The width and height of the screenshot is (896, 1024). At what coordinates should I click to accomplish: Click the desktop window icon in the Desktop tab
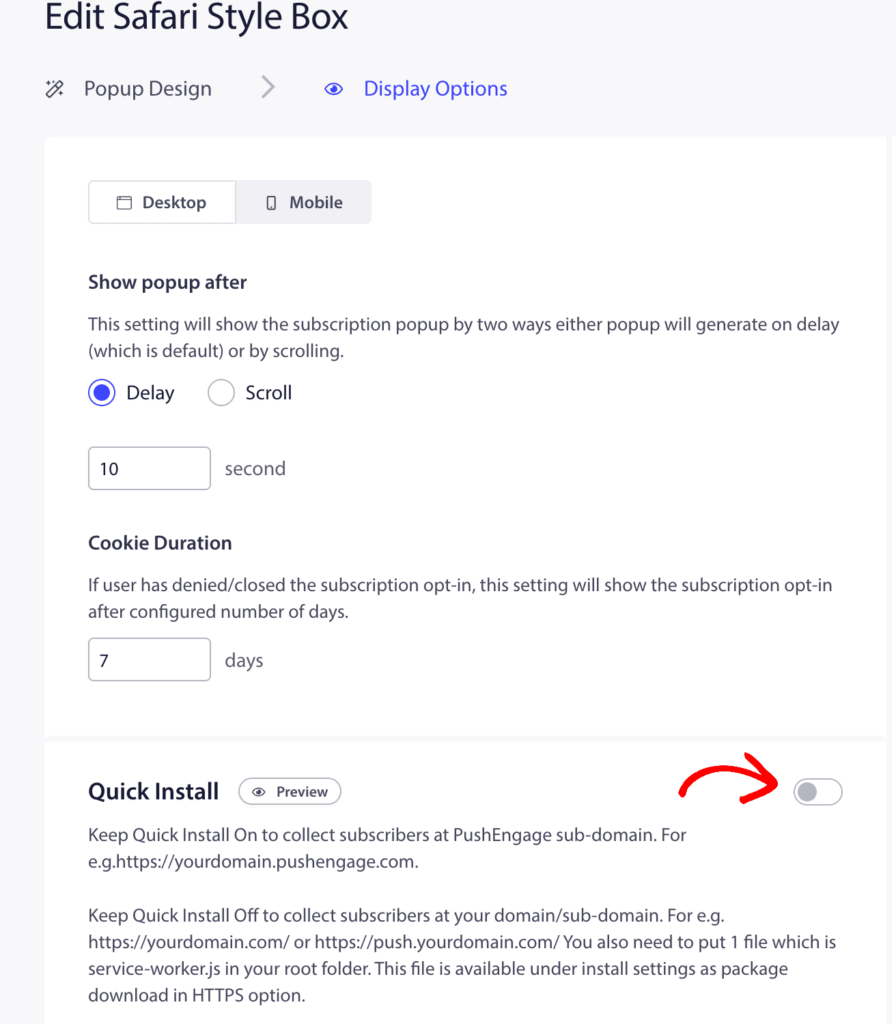coord(124,202)
